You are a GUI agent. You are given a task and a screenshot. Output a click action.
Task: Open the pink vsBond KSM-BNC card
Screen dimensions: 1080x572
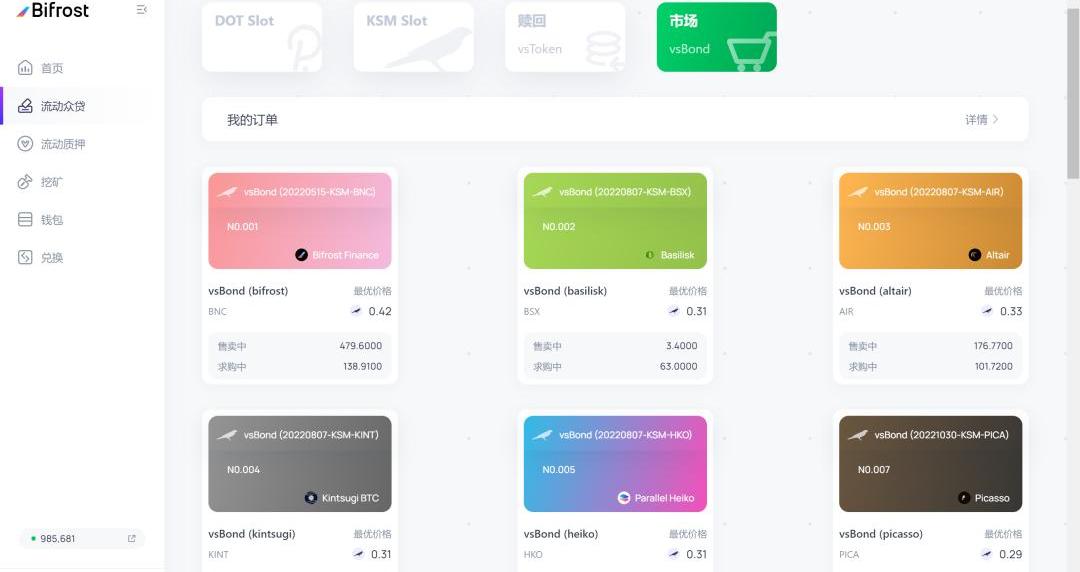click(299, 221)
